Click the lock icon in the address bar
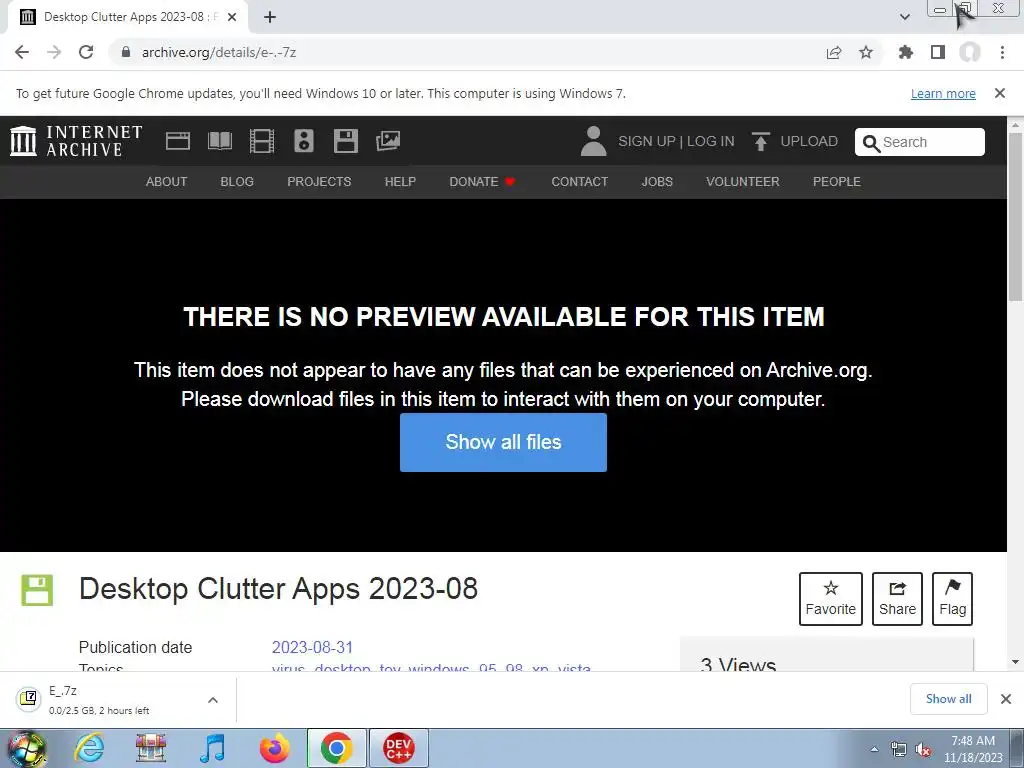This screenshot has height=768, width=1024. click(x=126, y=52)
